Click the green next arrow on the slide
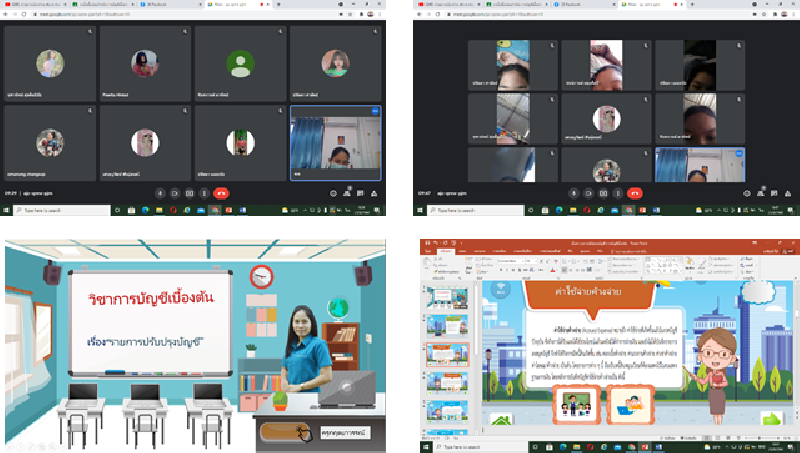Viewport: 800px width, 453px height. (771, 419)
